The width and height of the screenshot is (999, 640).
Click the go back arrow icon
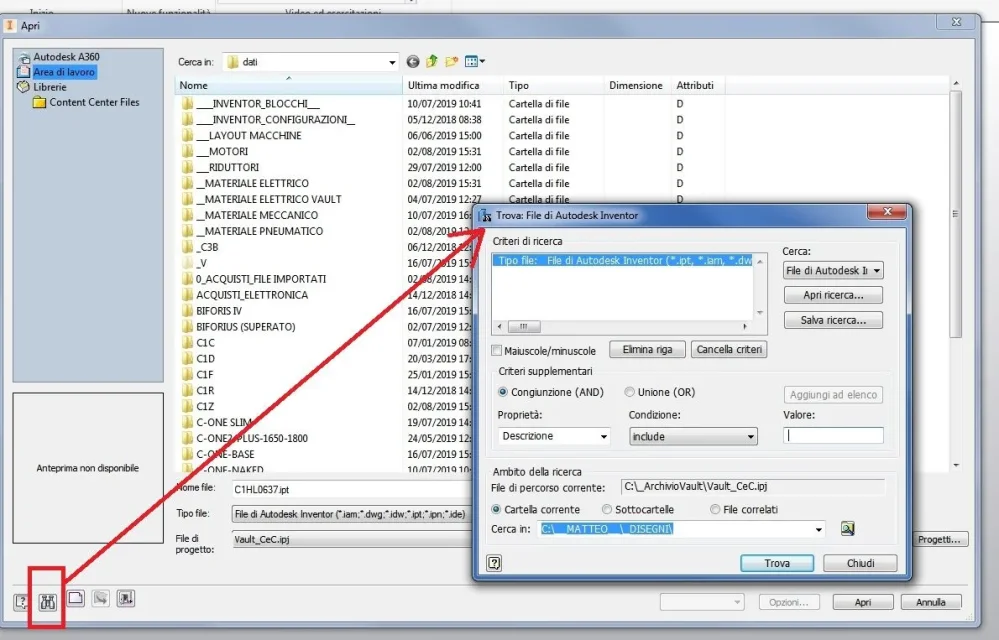pyautogui.click(x=413, y=62)
